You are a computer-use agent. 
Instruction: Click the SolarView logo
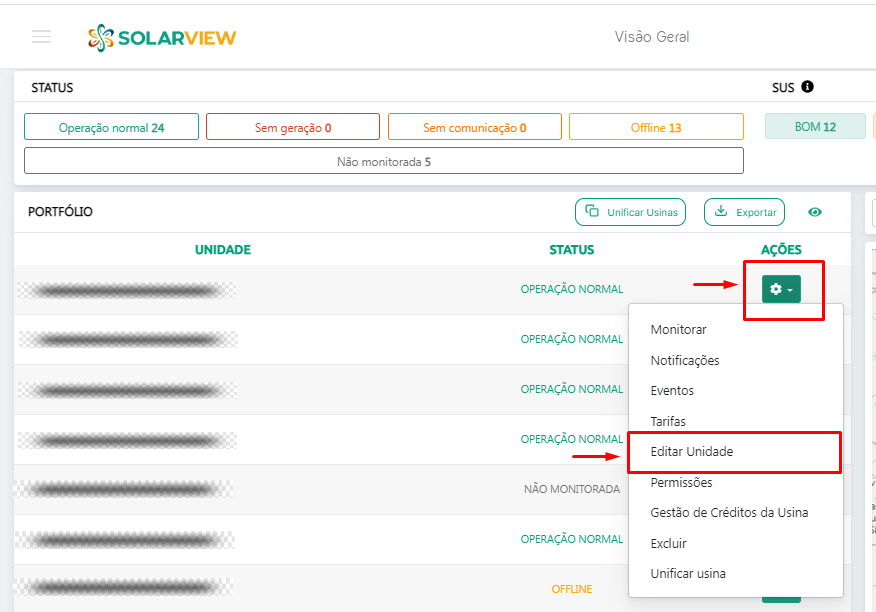tap(162, 38)
